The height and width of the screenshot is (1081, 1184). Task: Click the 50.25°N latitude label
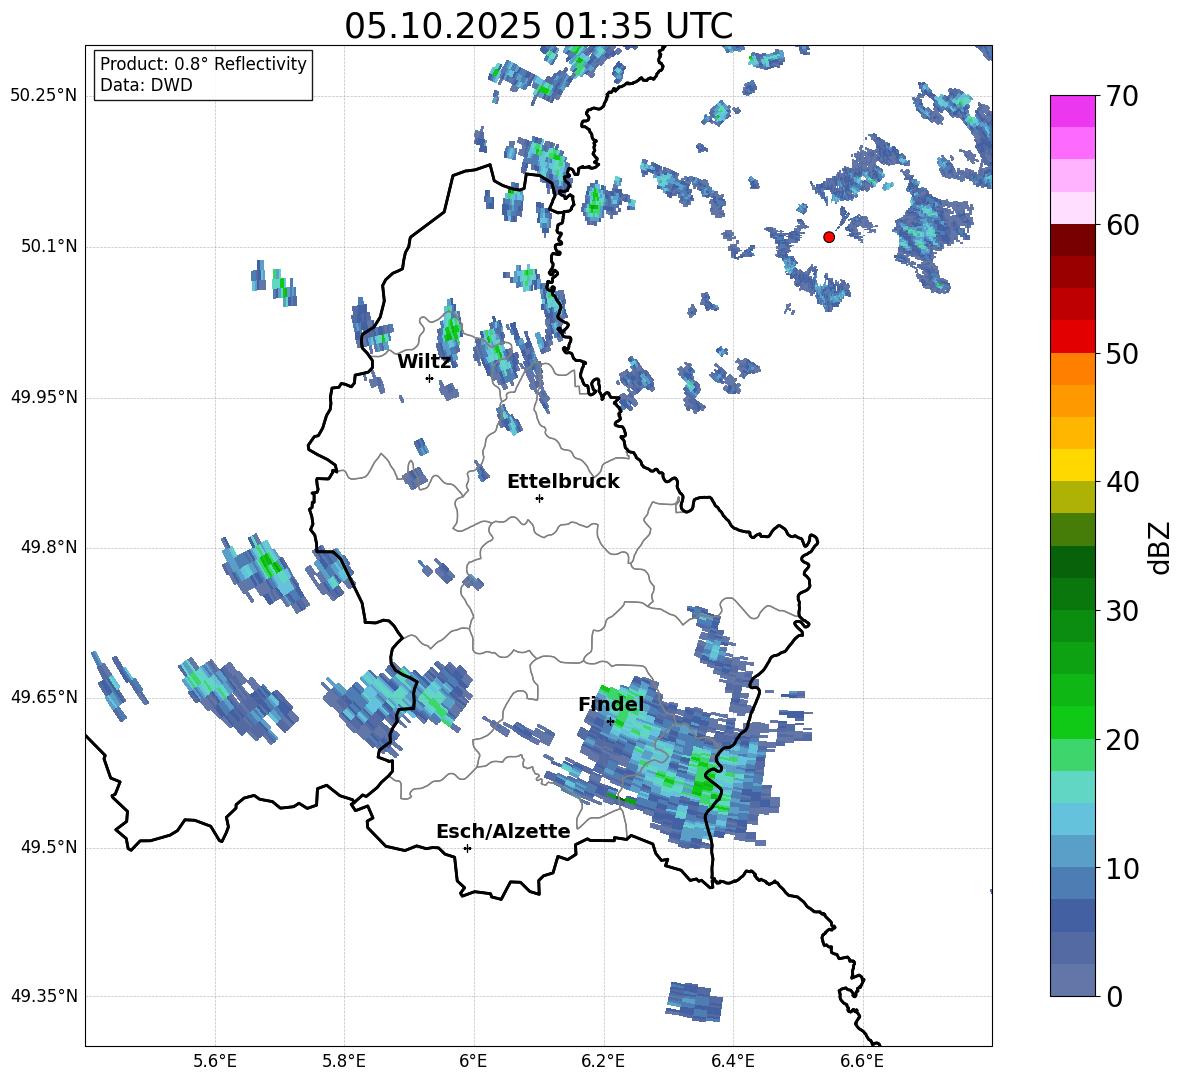click(x=44, y=96)
